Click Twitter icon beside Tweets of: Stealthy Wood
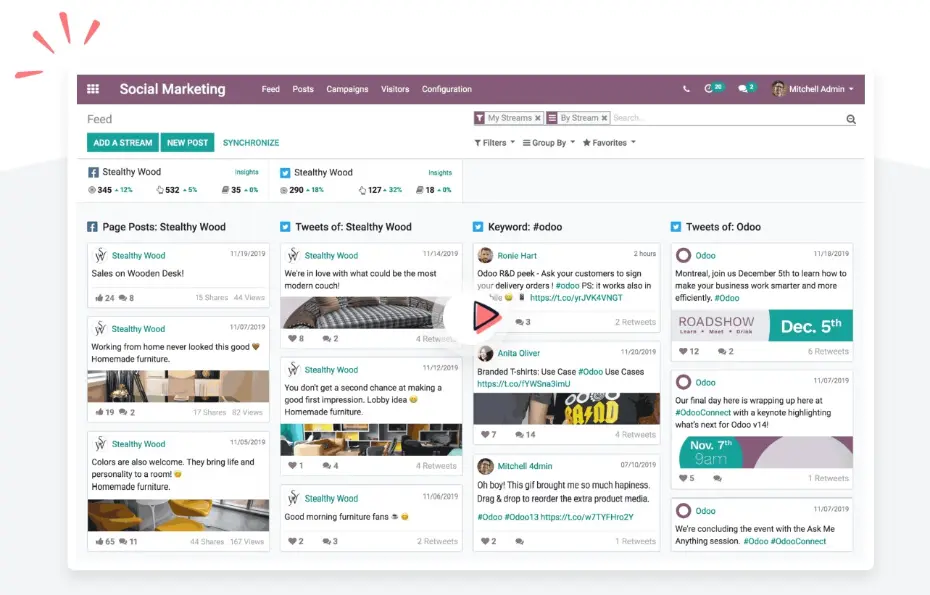Screen dimensions: 930x595 click(x=285, y=227)
